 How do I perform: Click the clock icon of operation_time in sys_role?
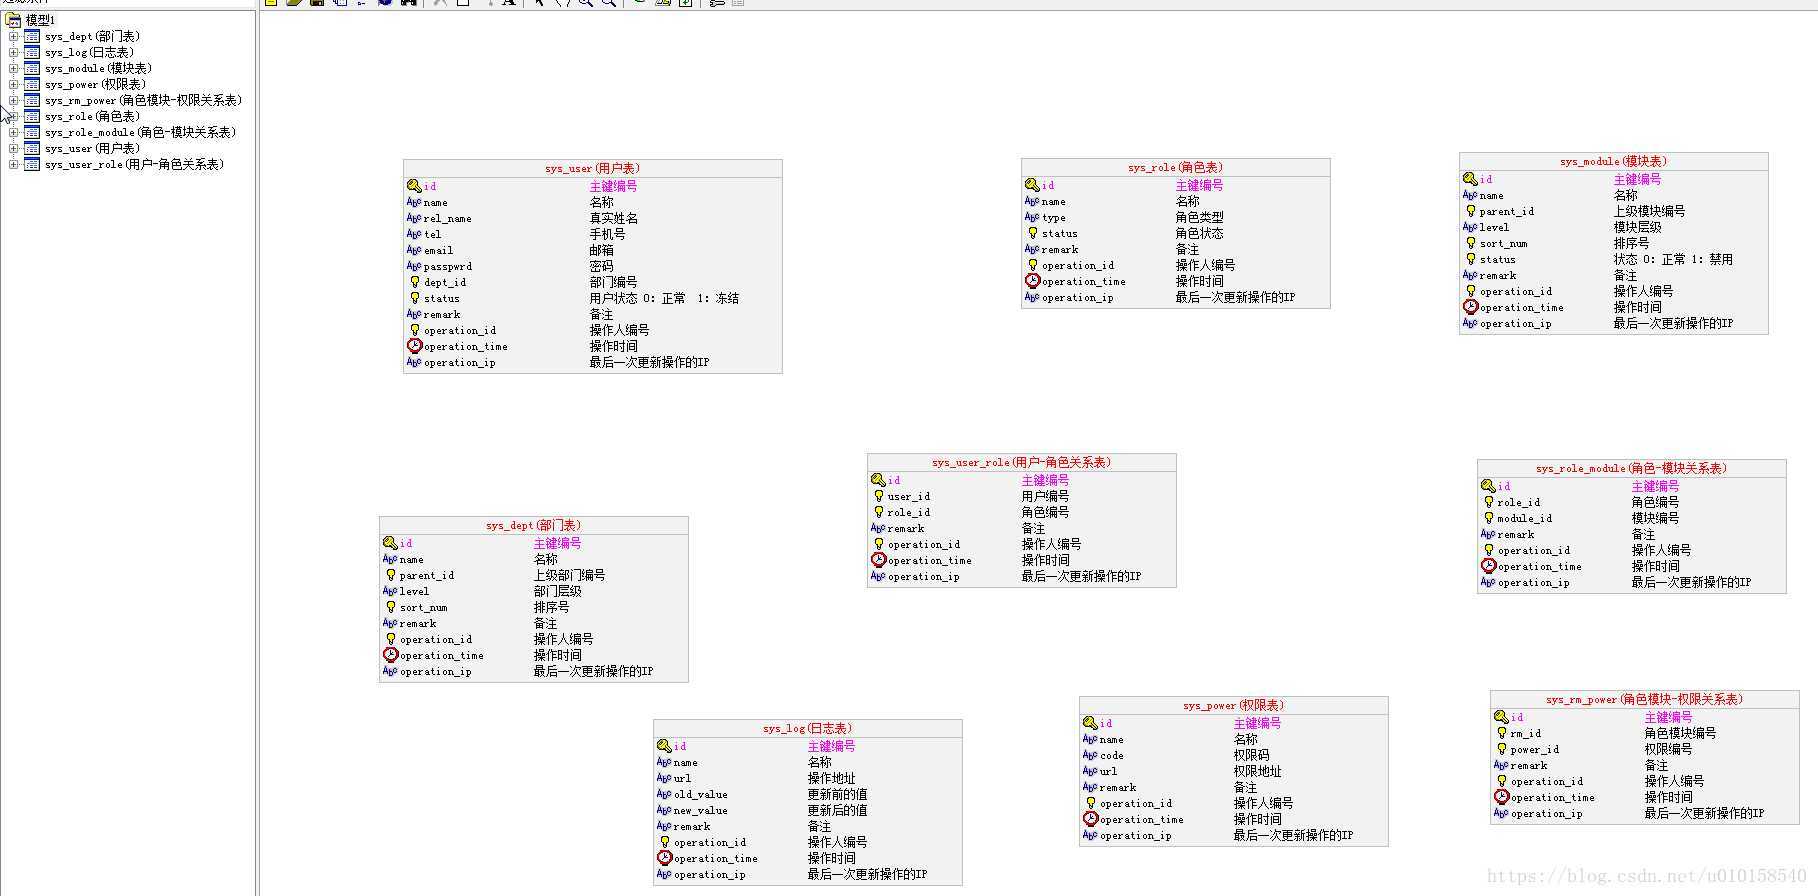click(1033, 281)
